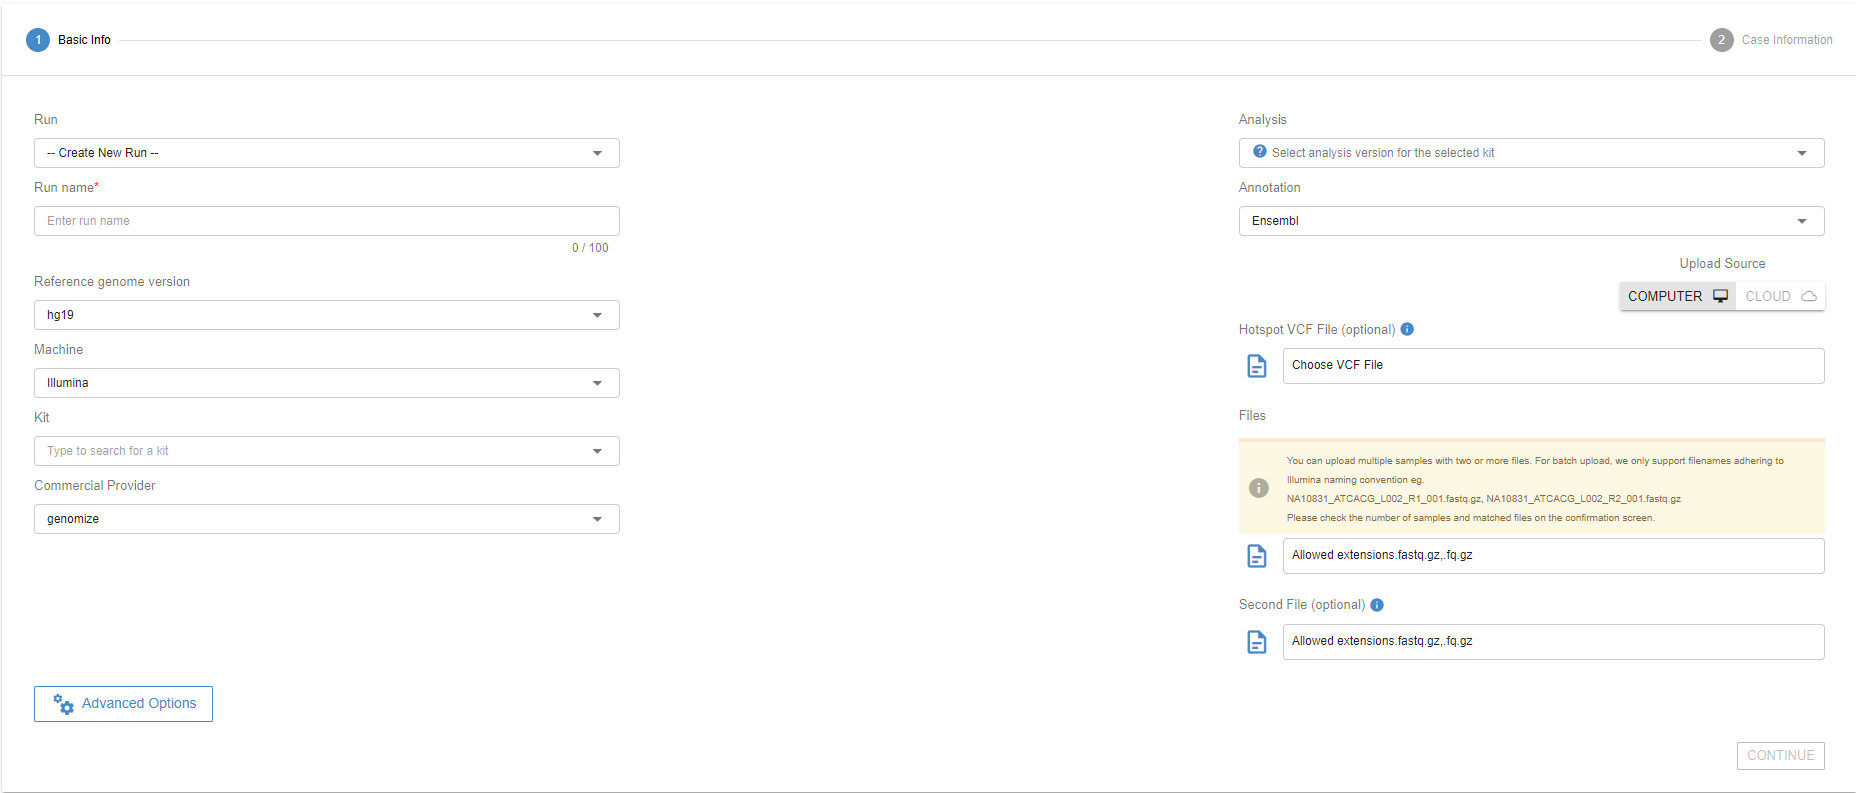Open the Run dropdown showing Create New Run

327,153
